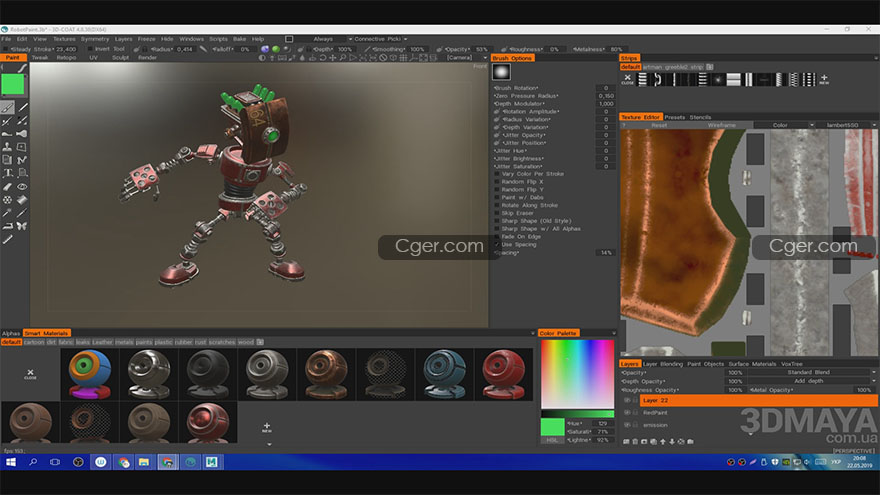This screenshot has width=880, height=495.
Task: Click the move arrows icon in viewport toolbar
Action: click(332, 58)
